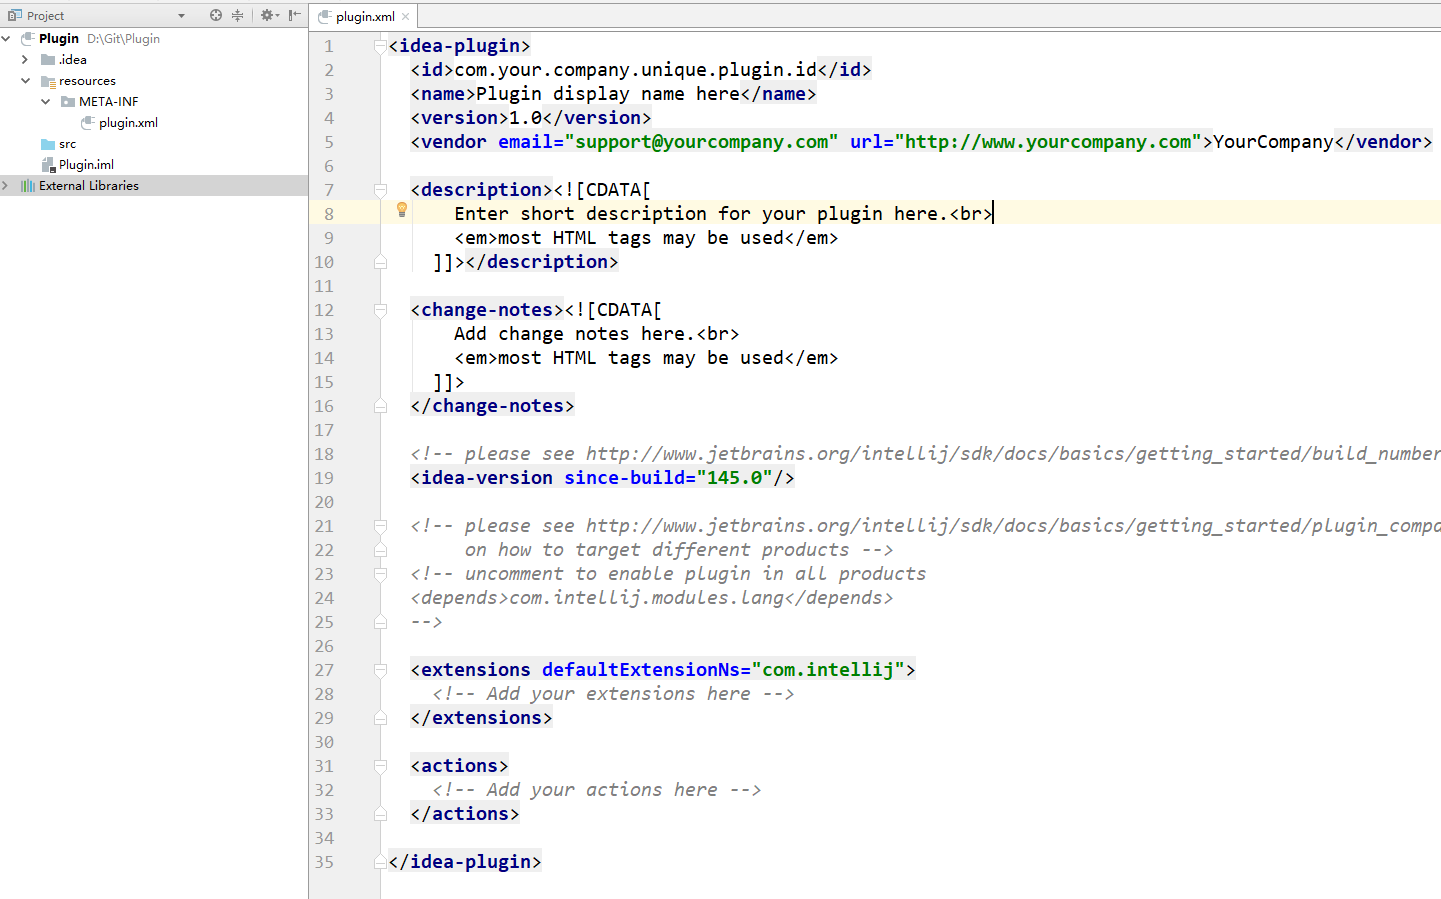Collapse the Plugin root module

7,38
